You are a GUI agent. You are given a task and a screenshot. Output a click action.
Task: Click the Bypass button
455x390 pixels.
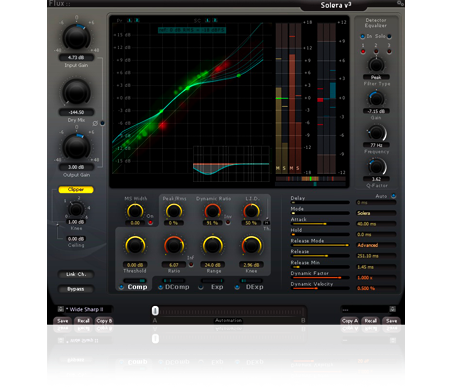[76, 289]
